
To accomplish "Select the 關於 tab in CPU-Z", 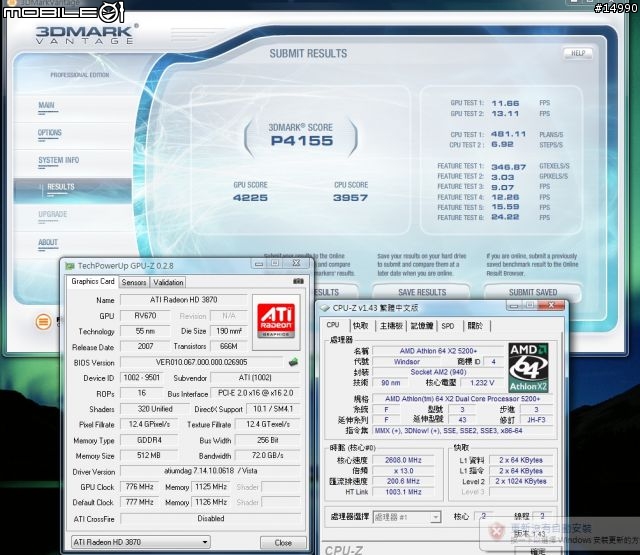I will coord(475,326).
